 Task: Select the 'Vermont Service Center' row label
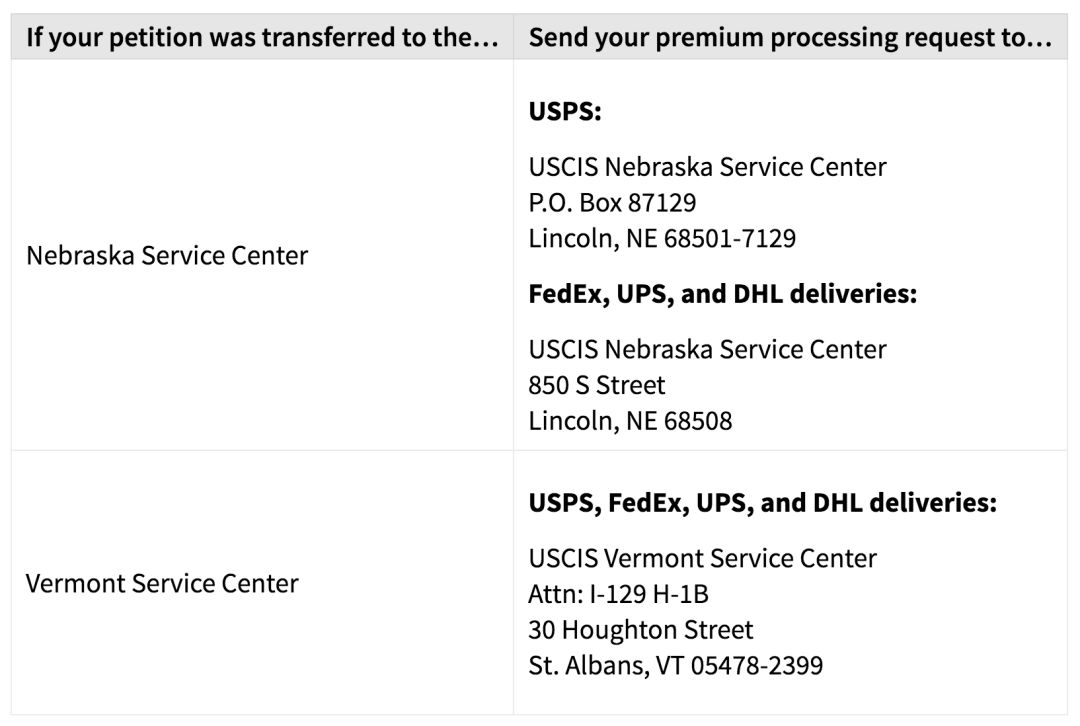(x=162, y=583)
